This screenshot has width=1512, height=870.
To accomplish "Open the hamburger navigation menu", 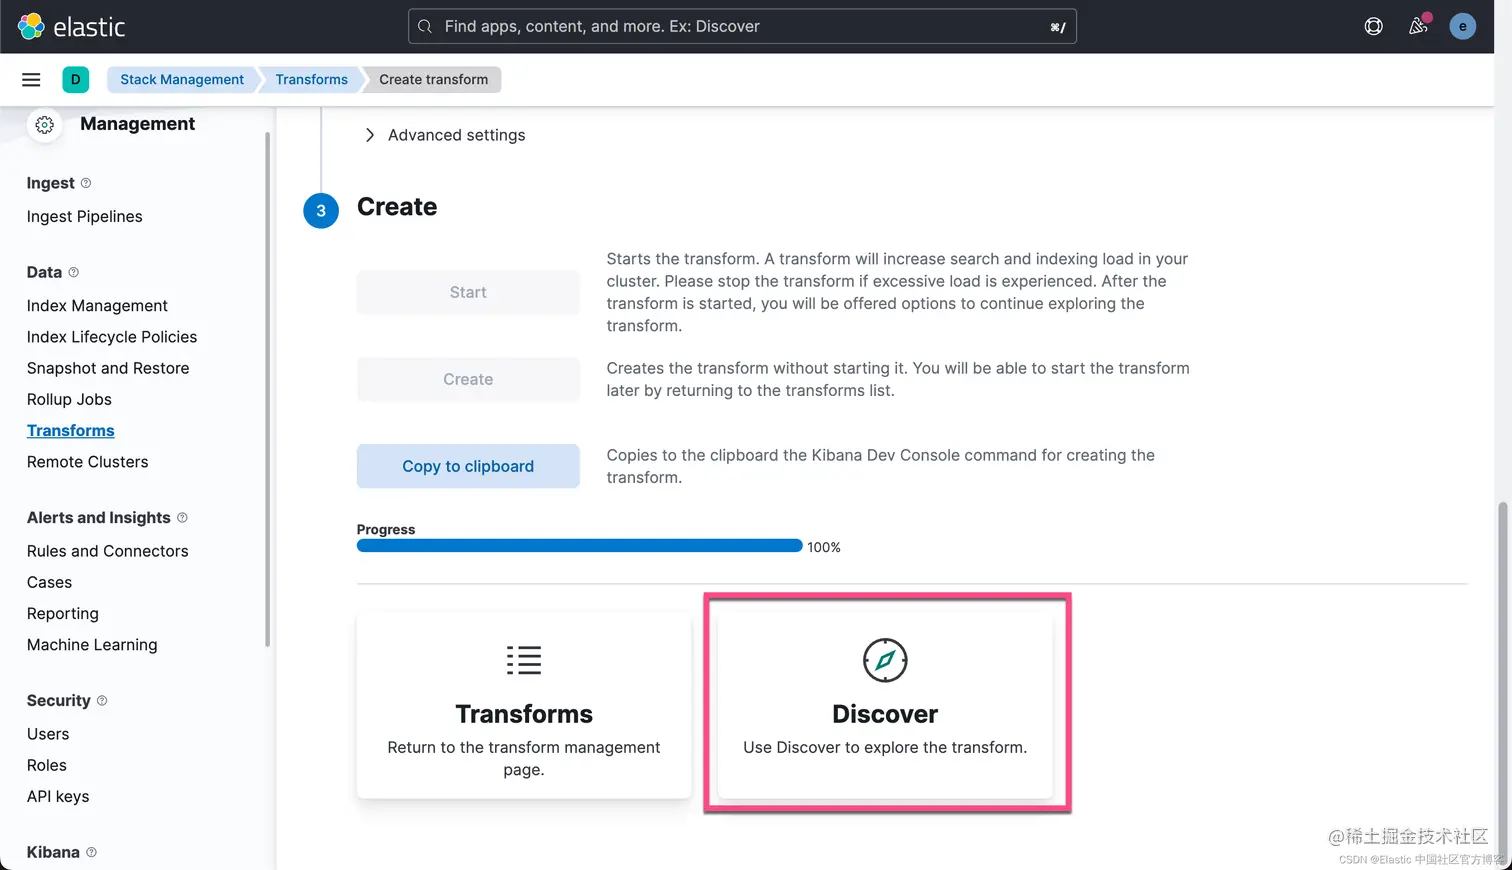I will pos(31,79).
